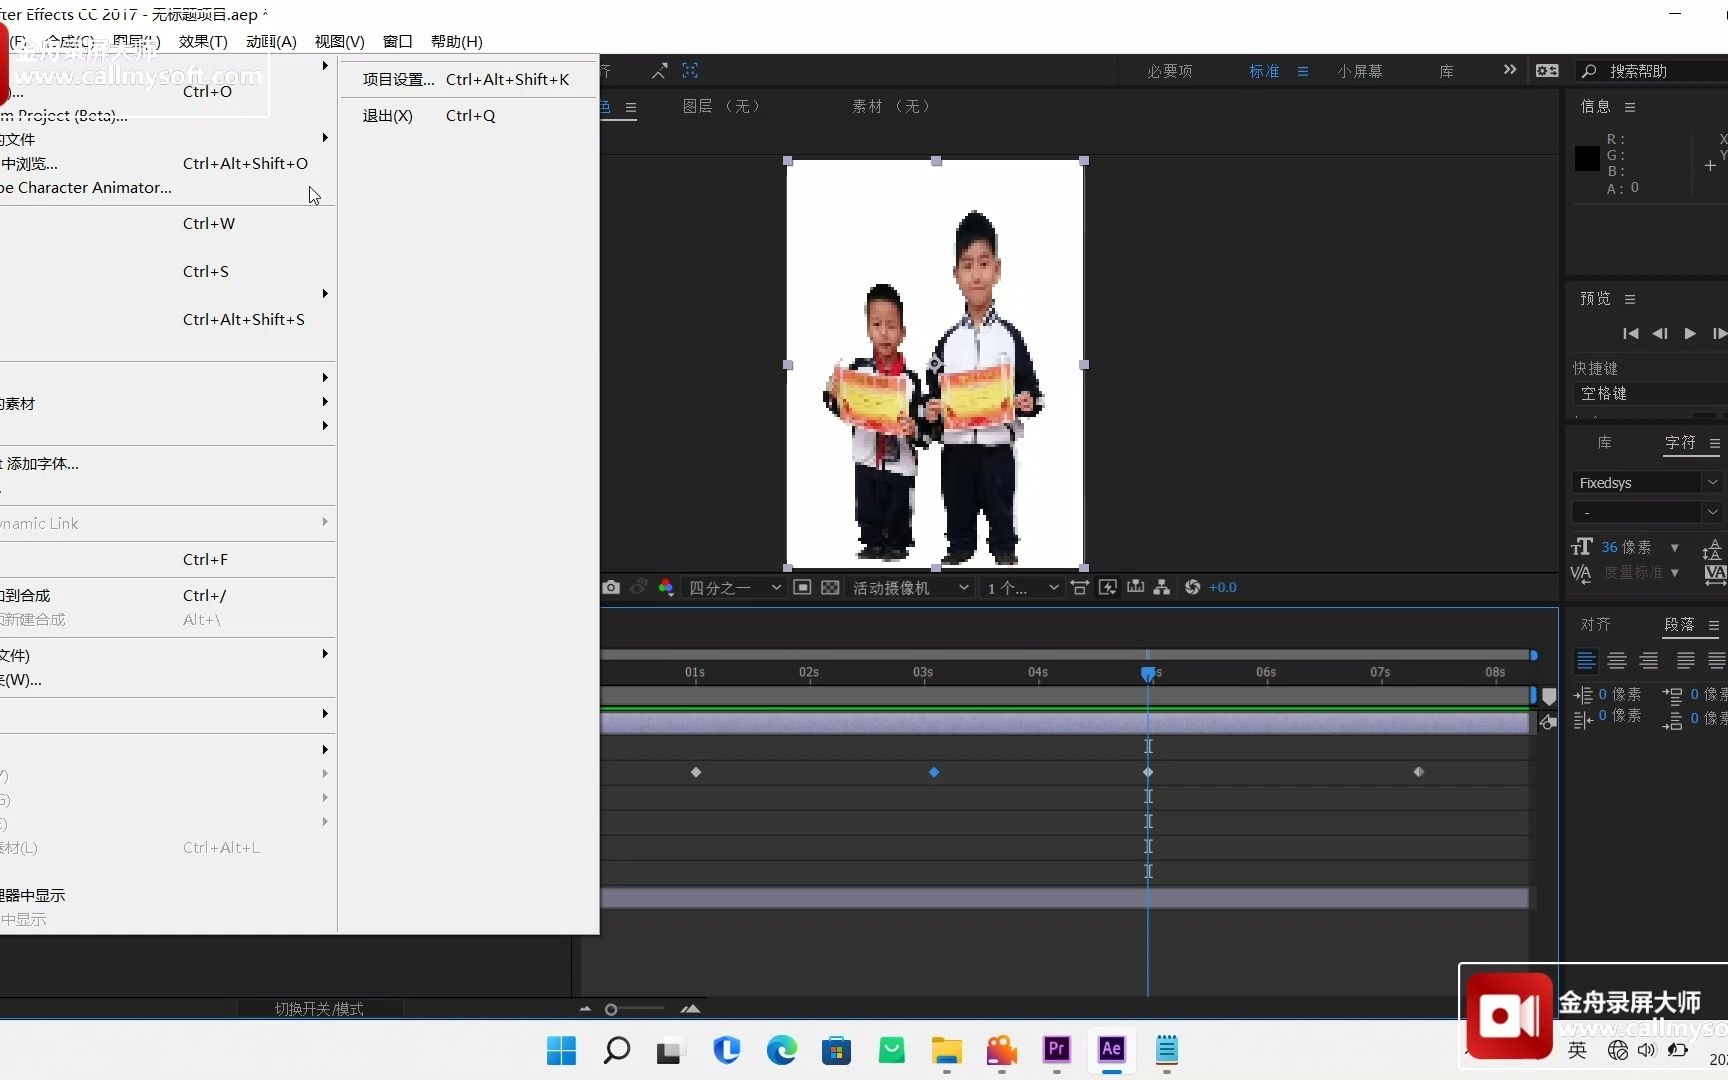Click 项目设置... menu item

(x=466, y=79)
